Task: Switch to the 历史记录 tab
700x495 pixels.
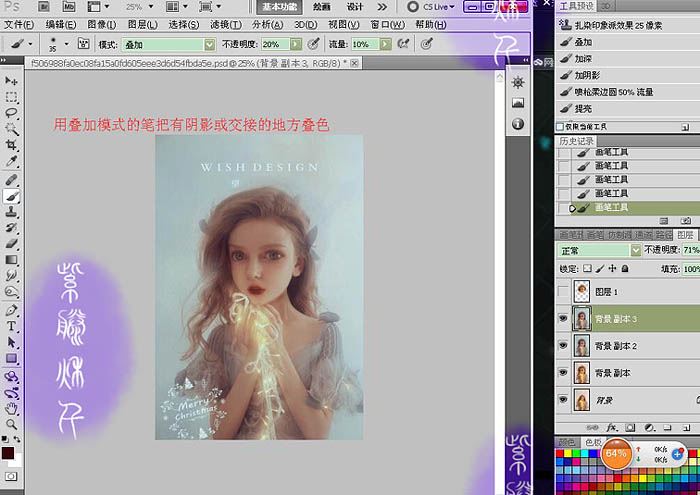Action: click(x=576, y=141)
